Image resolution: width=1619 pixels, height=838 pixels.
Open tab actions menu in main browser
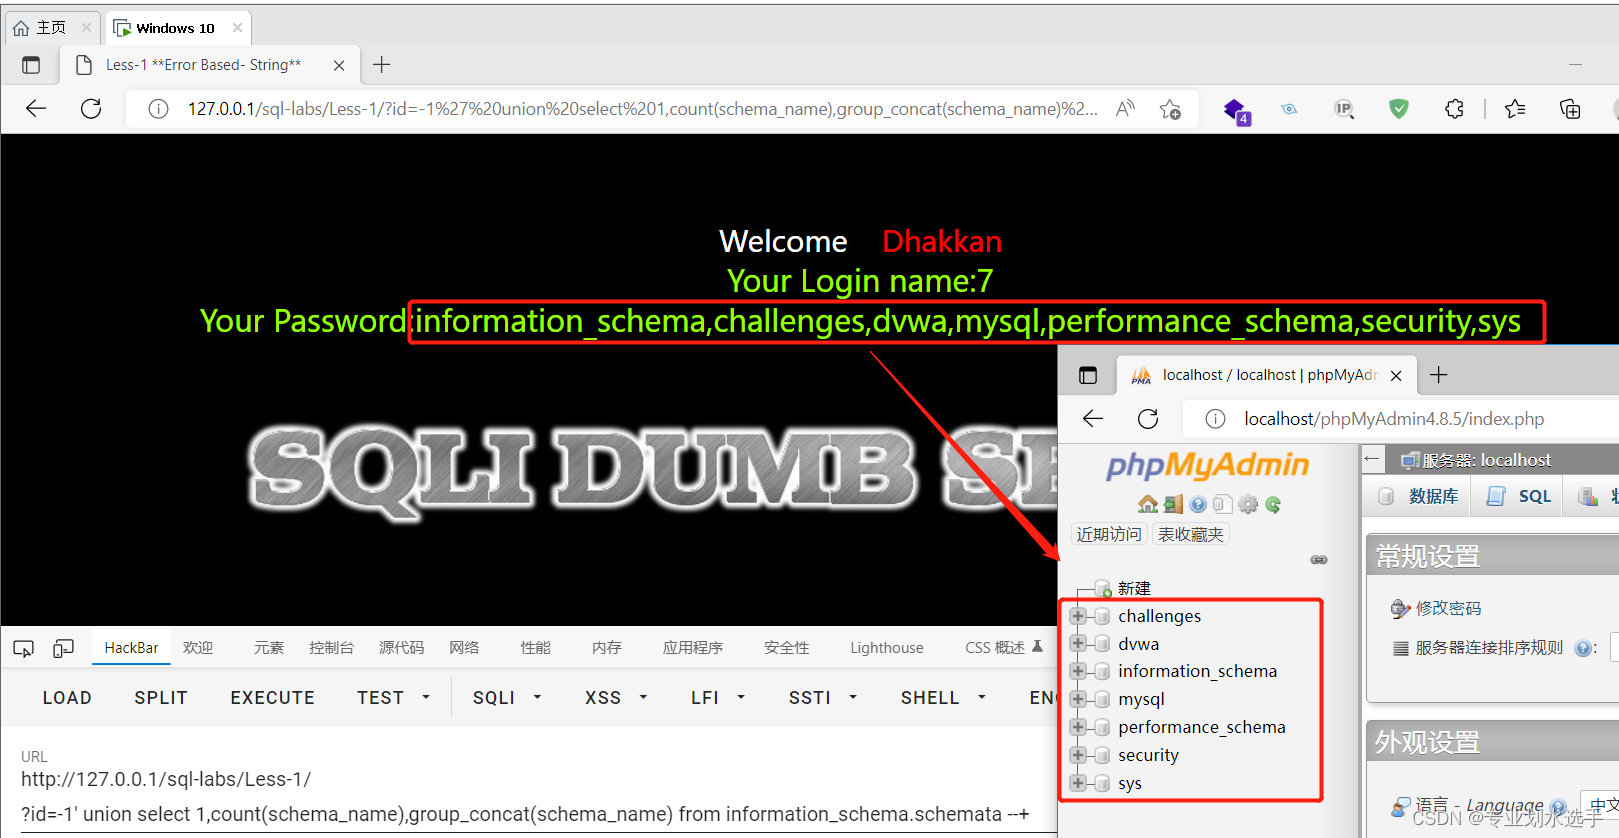31,65
